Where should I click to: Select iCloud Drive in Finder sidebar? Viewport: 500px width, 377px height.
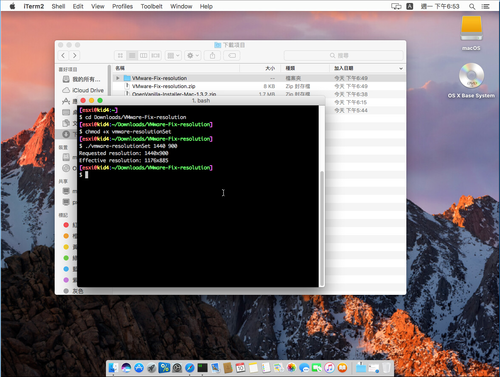83,90
